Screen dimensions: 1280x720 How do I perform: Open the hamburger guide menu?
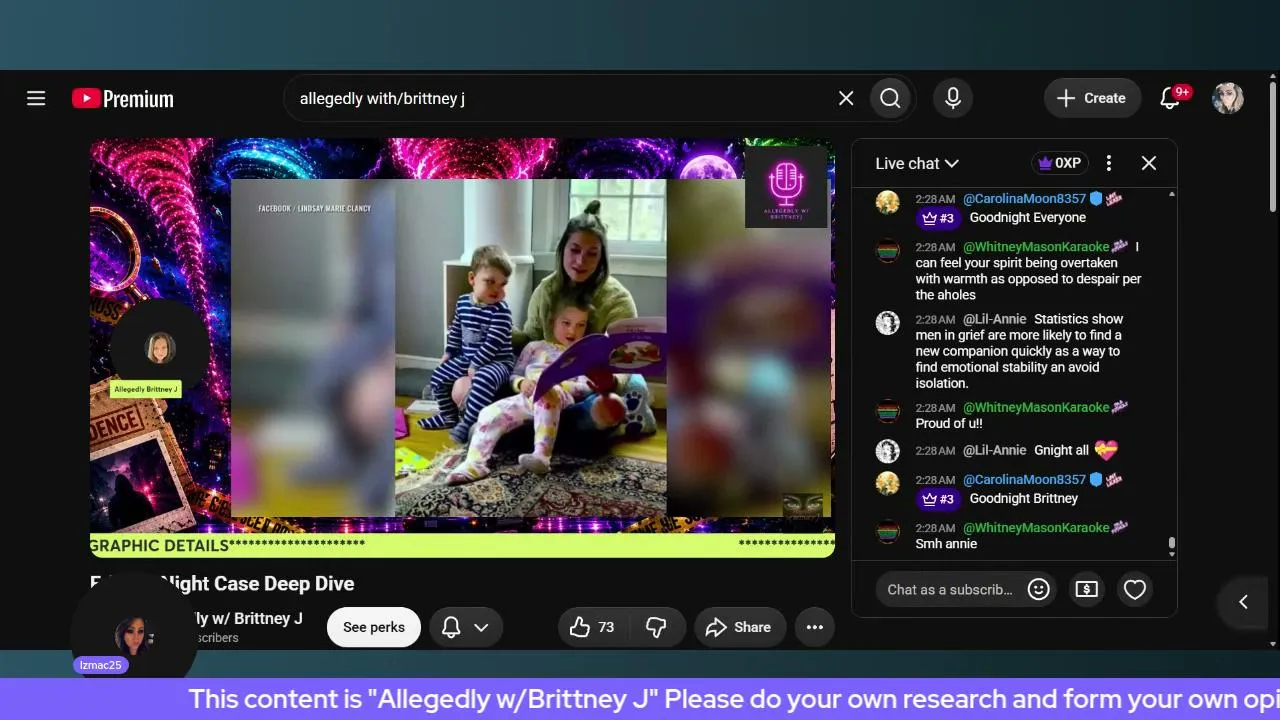pos(36,98)
